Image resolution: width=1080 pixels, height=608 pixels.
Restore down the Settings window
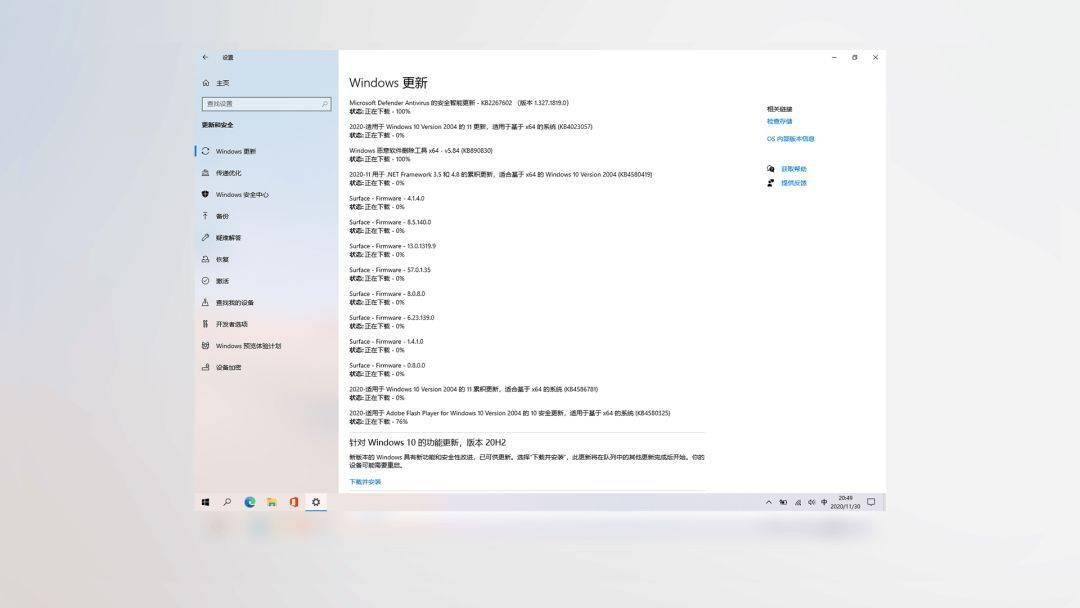(x=855, y=58)
